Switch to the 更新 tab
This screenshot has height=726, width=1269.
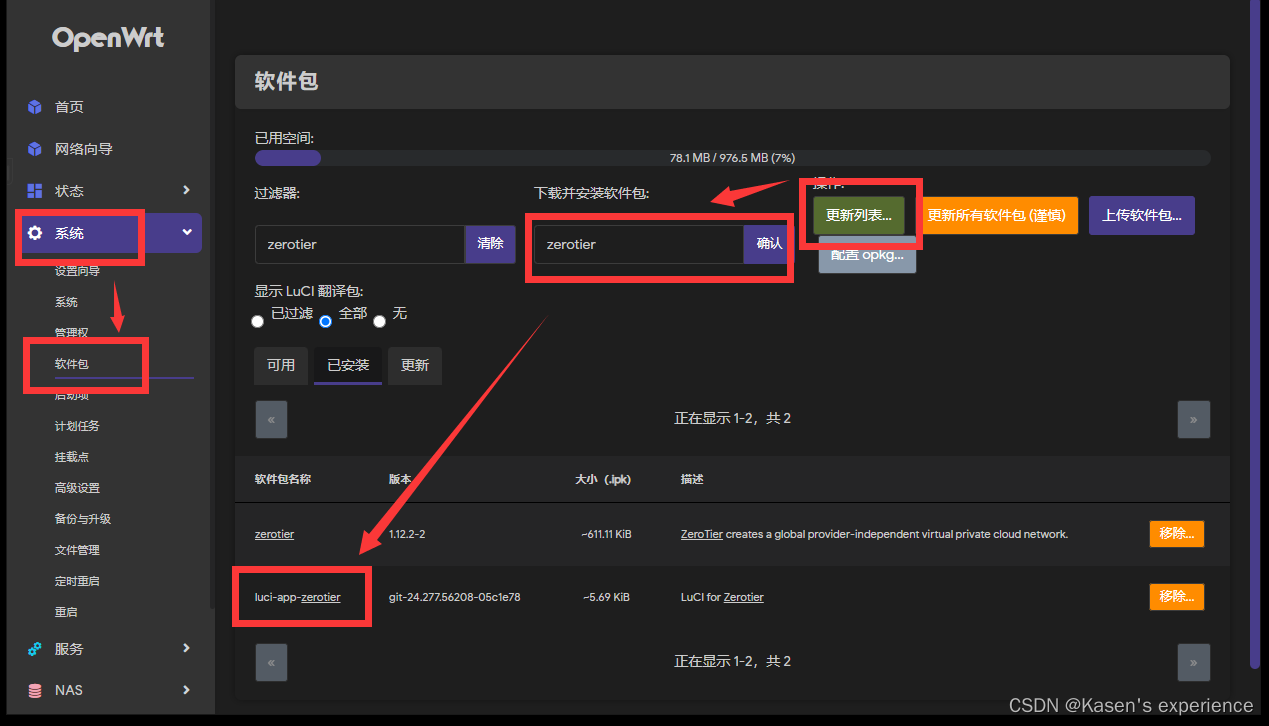pyautogui.click(x=415, y=366)
